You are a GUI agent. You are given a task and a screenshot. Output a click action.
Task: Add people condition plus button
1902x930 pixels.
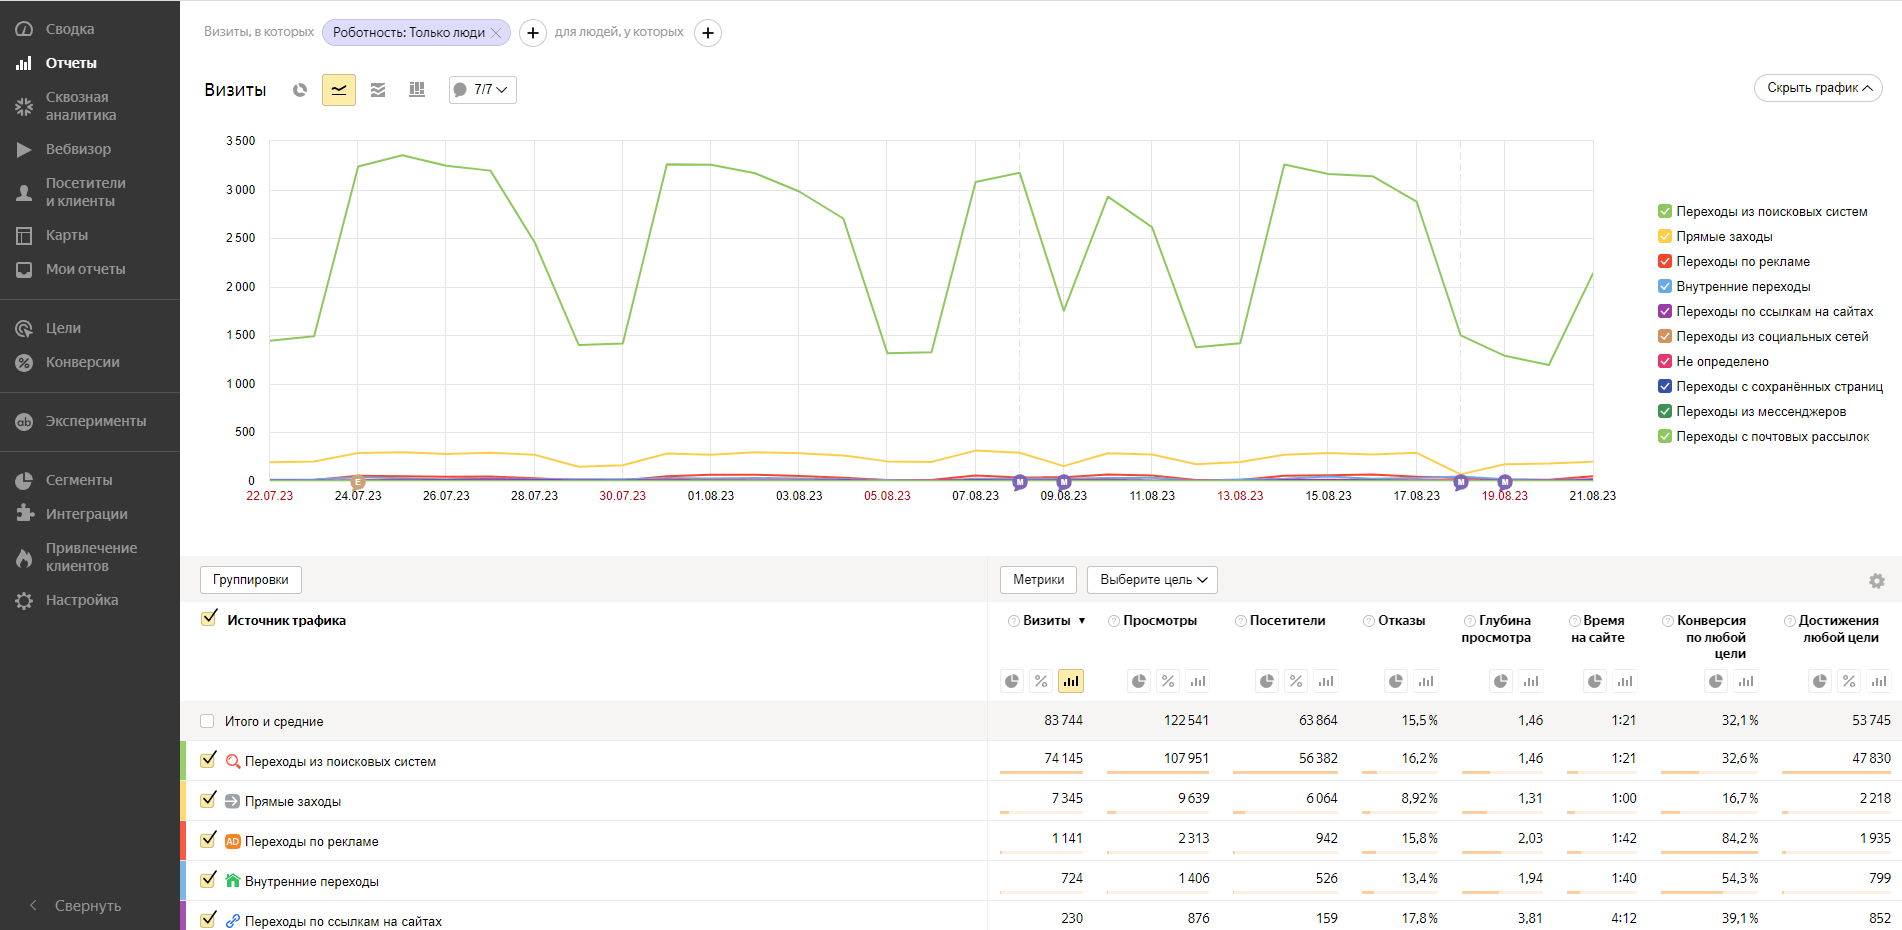tap(708, 33)
